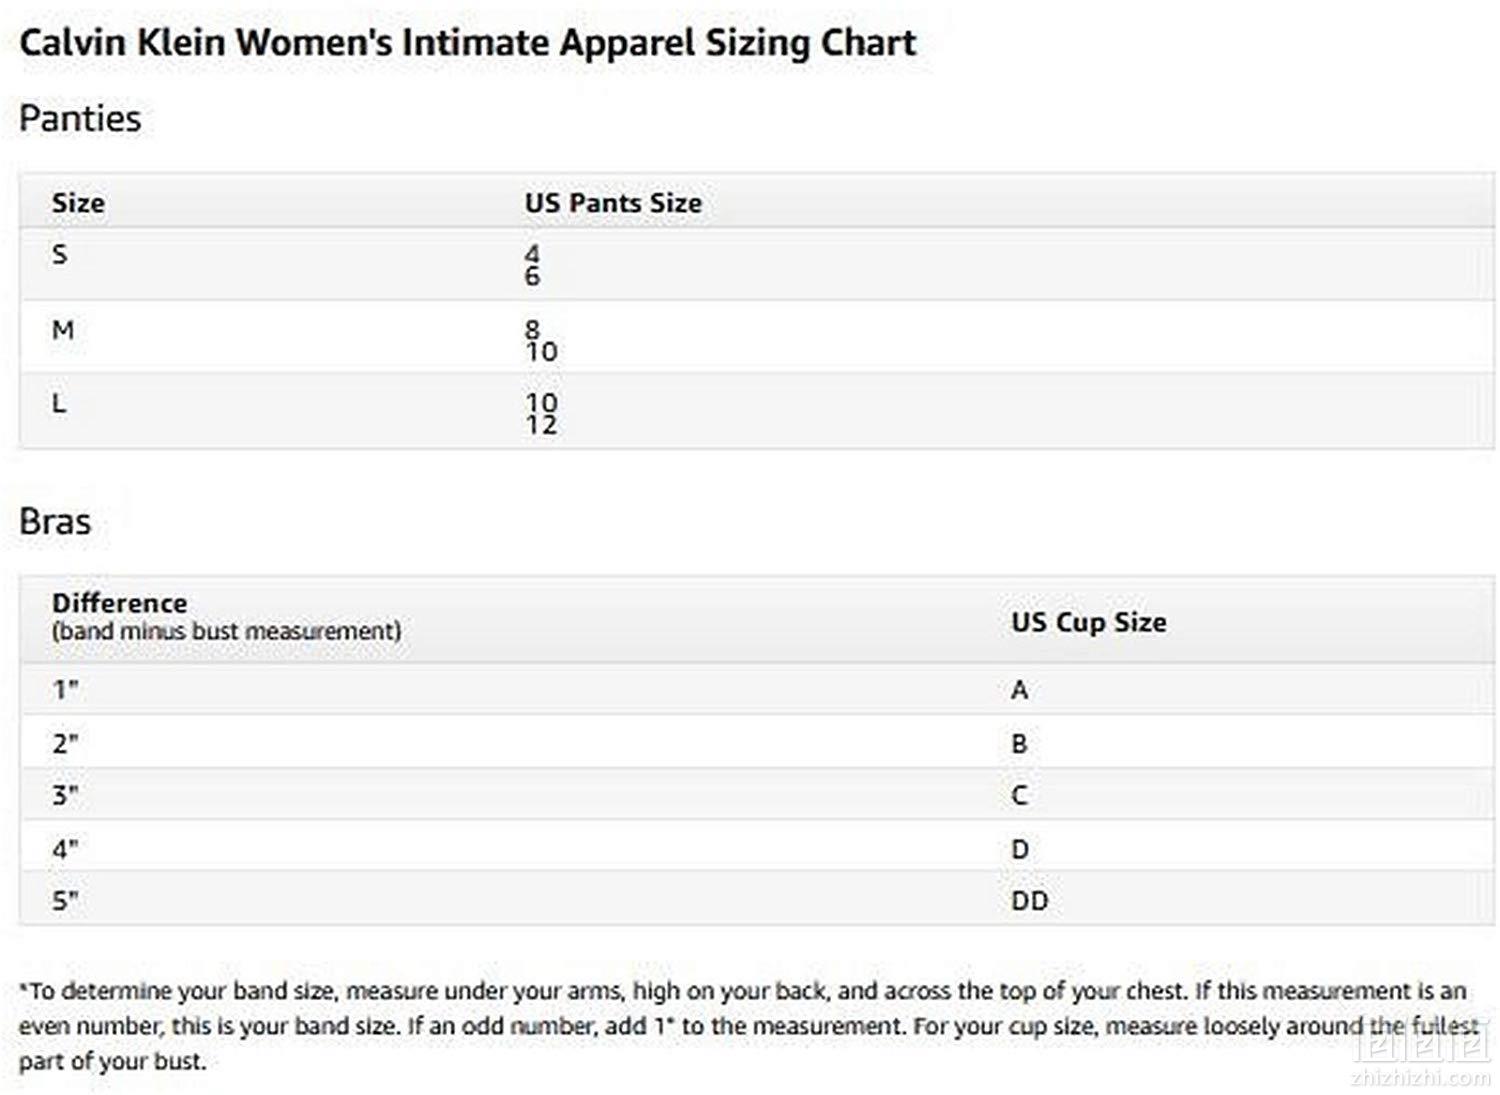Select the L size row

pos(756,412)
